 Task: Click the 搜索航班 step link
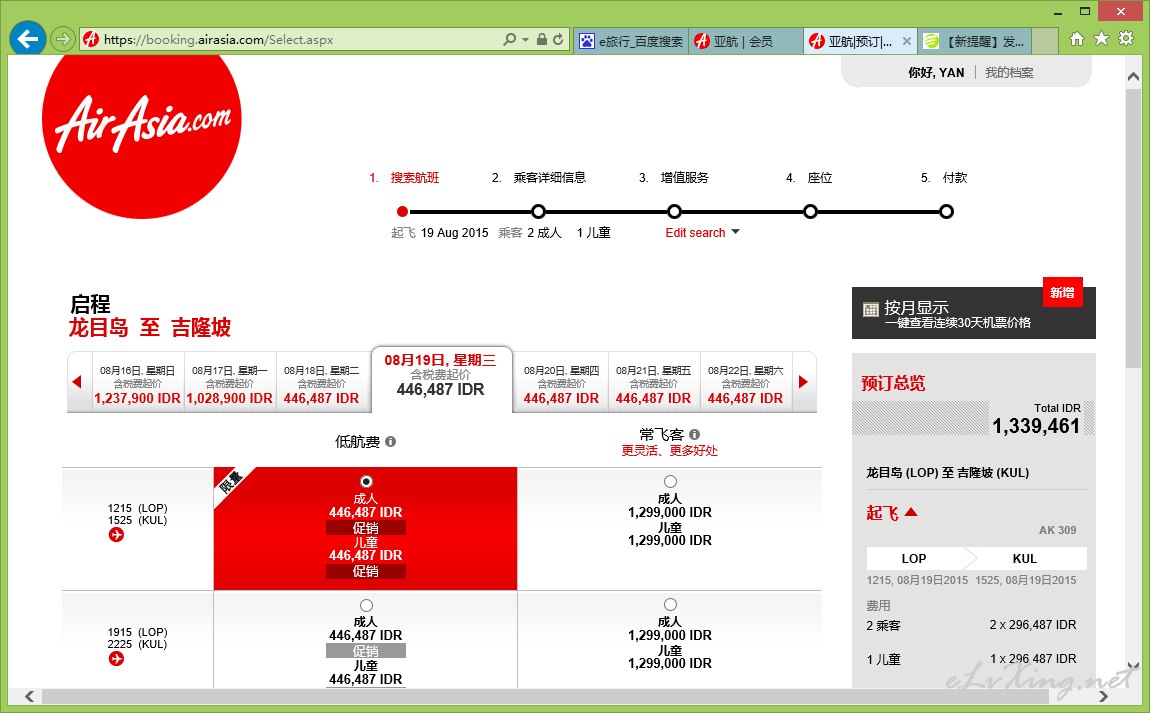point(414,178)
